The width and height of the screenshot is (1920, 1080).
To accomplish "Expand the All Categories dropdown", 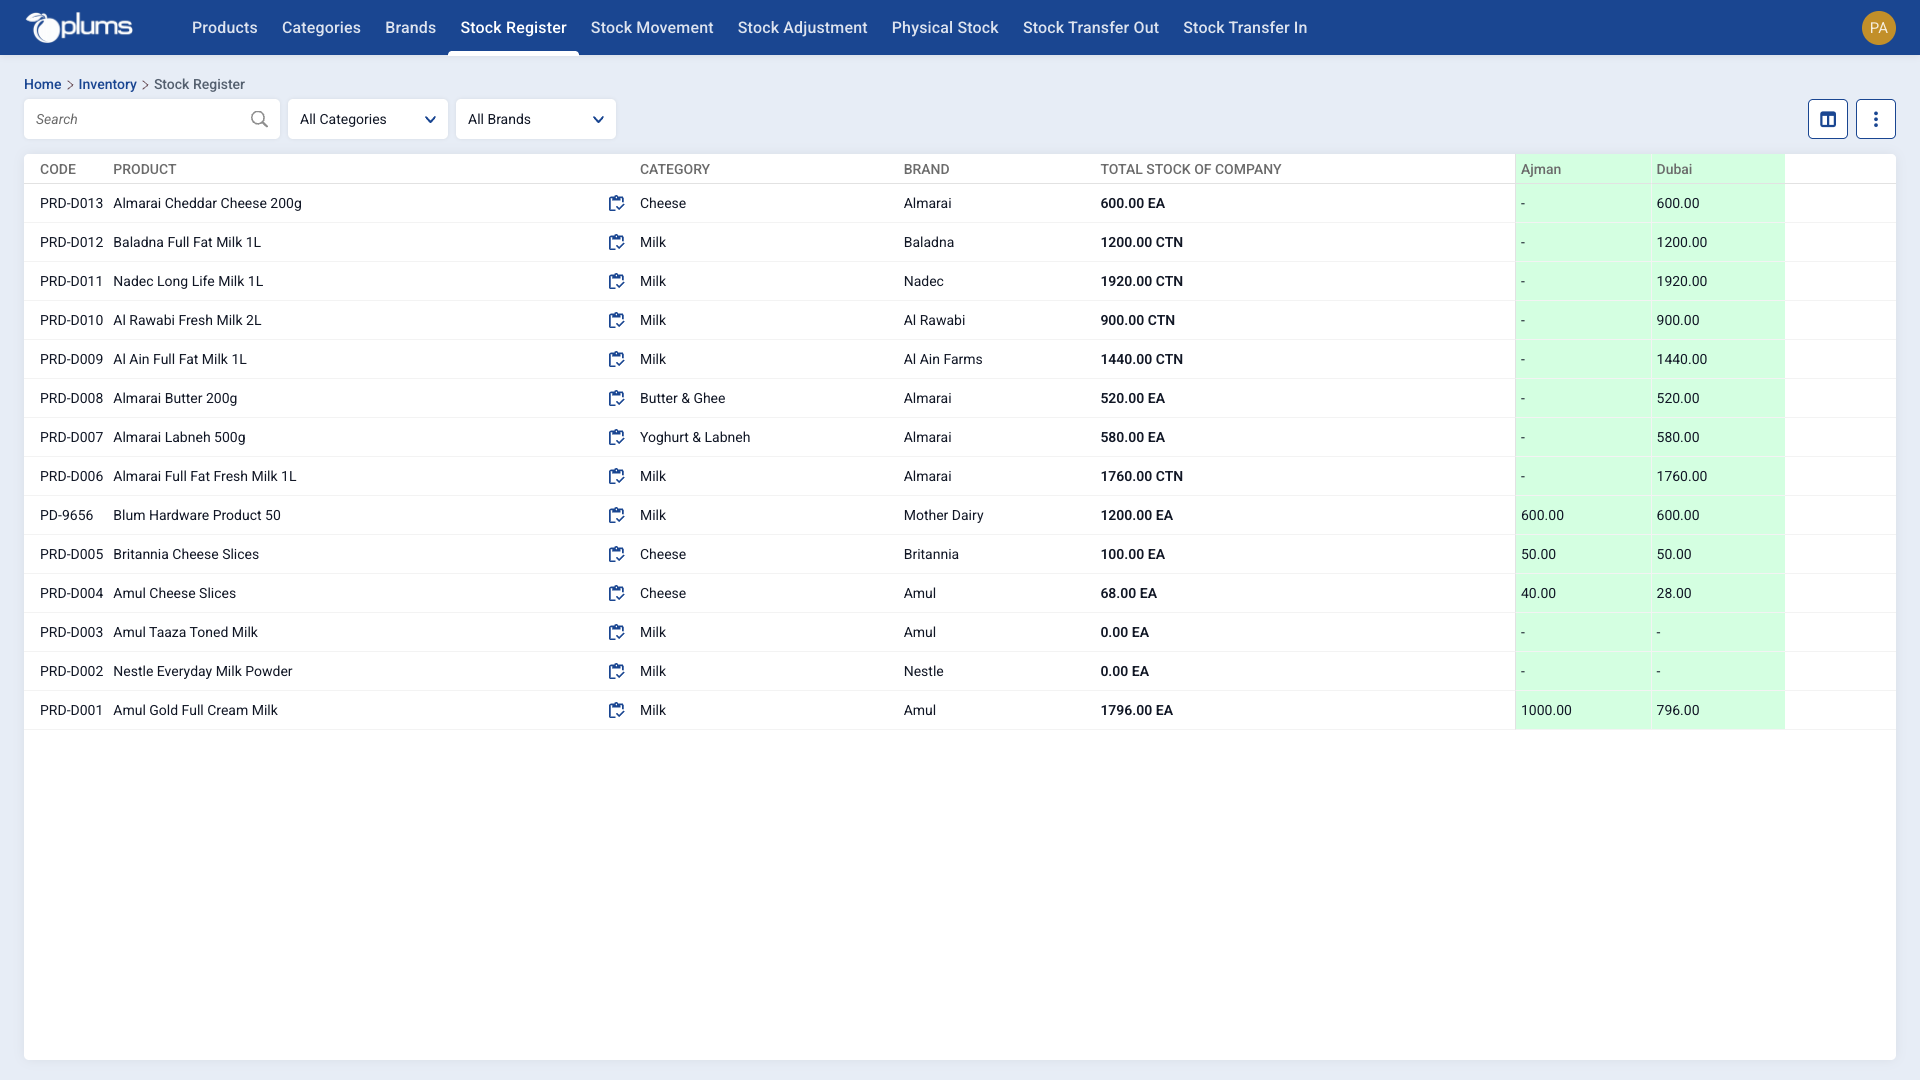I will [368, 119].
